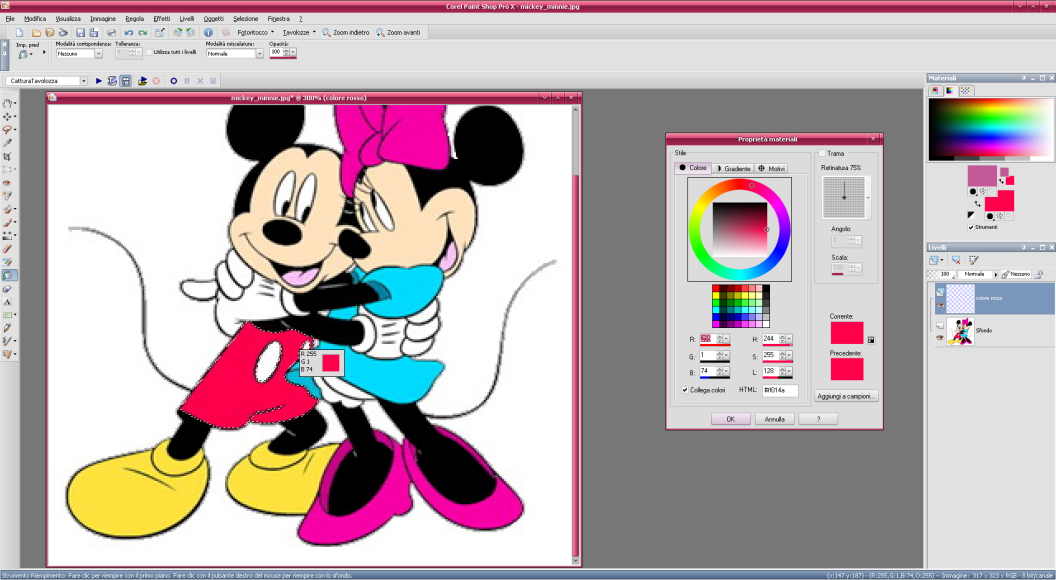Open the CatturaTavolozza script dropdown
Image resolution: width=1056 pixels, height=580 pixels.
[x=84, y=81]
